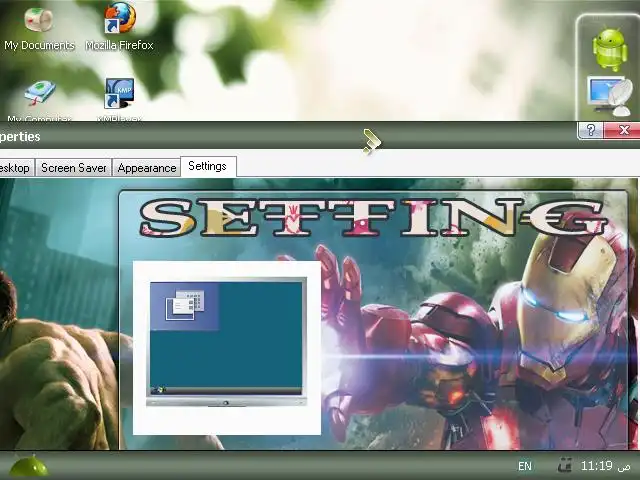
Task: Click the monitor preview thumbnail
Action: tap(227, 343)
